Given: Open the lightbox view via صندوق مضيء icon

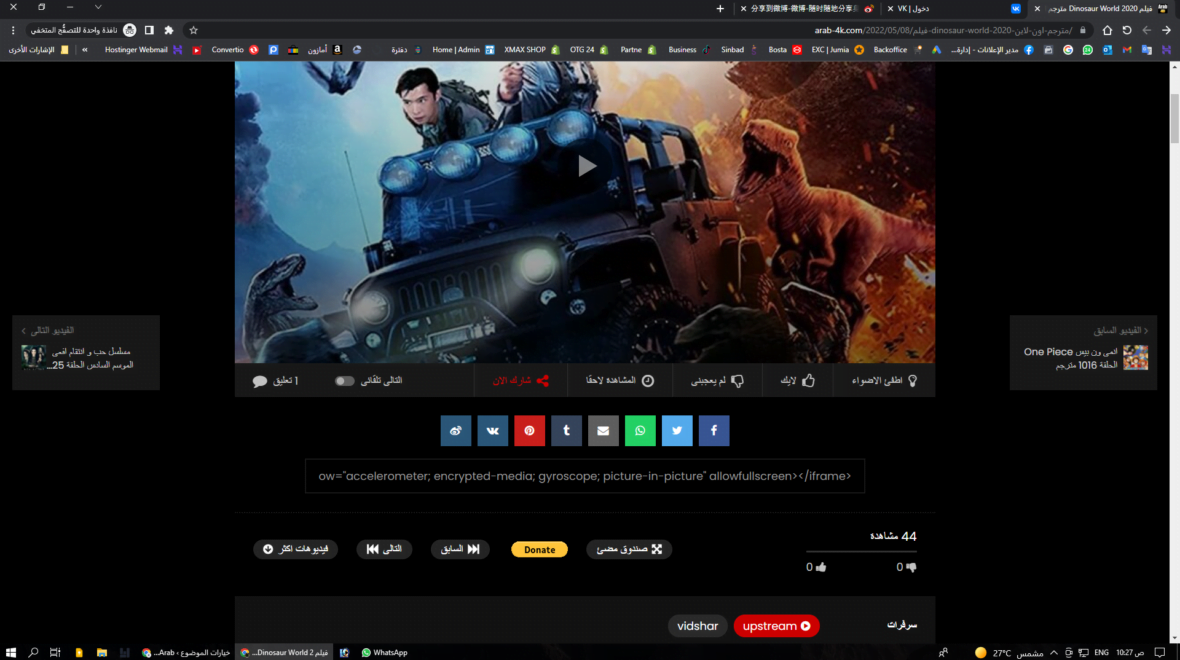Looking at the screenshot, I should (x=629, y=549).
